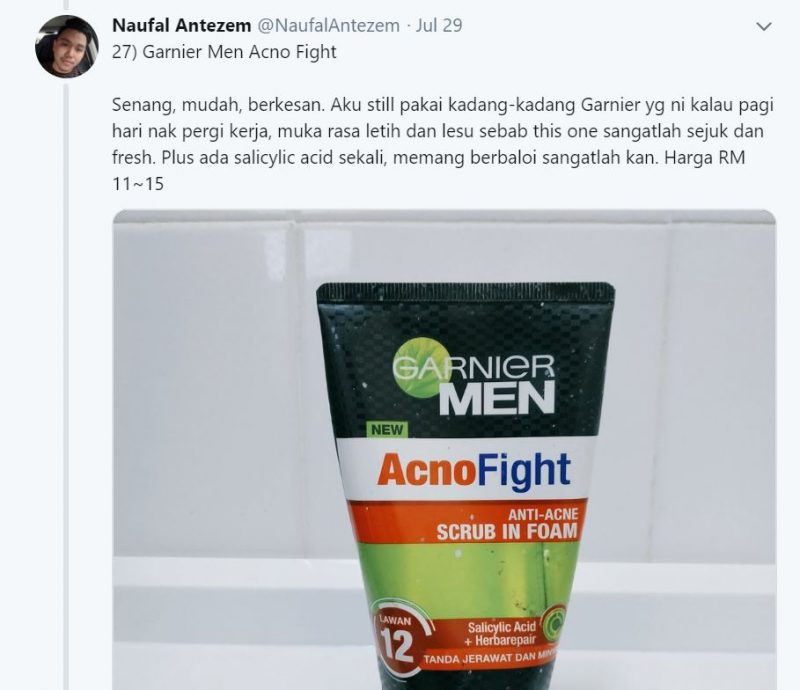Select the tweet heading 27) Garnier Men Acno Fight

pyautogui.click(x=224, y=52)
